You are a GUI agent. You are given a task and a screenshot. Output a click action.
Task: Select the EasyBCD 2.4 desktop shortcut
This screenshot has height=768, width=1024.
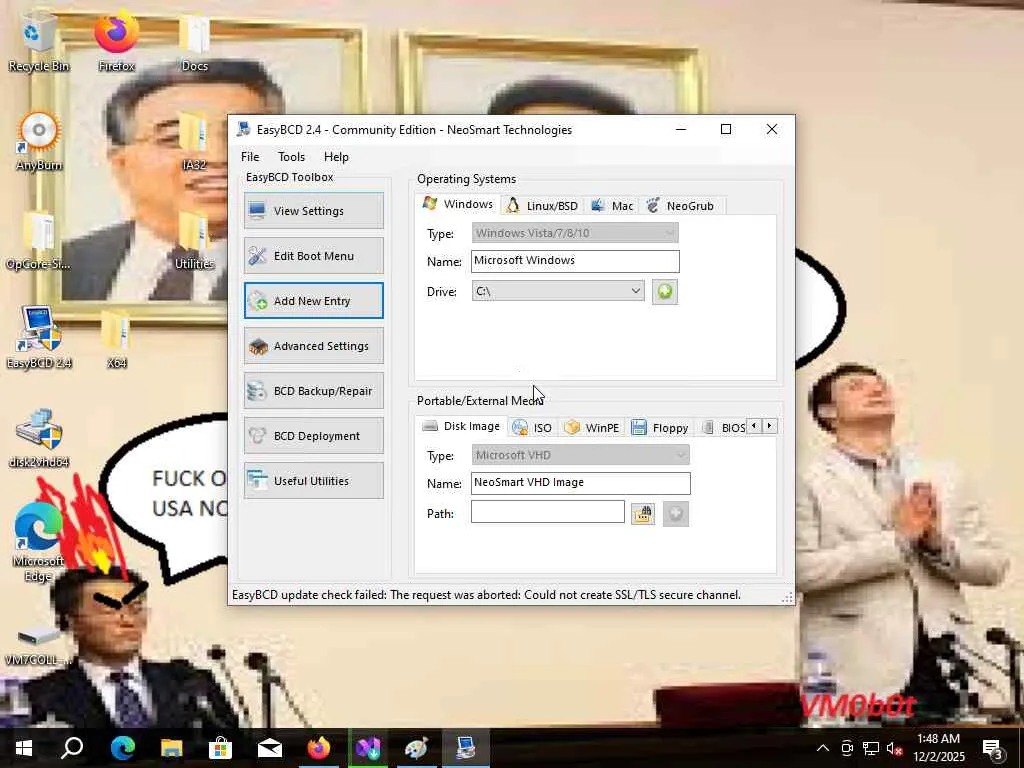tap(39, 340)
